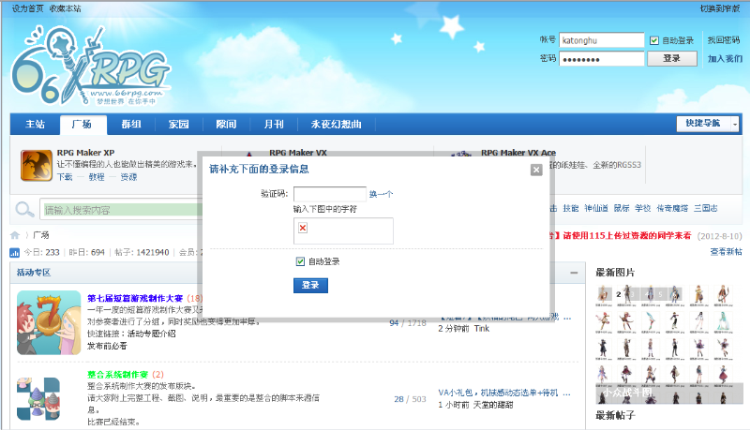Click the 66RPG site logo

pos(91,66)
